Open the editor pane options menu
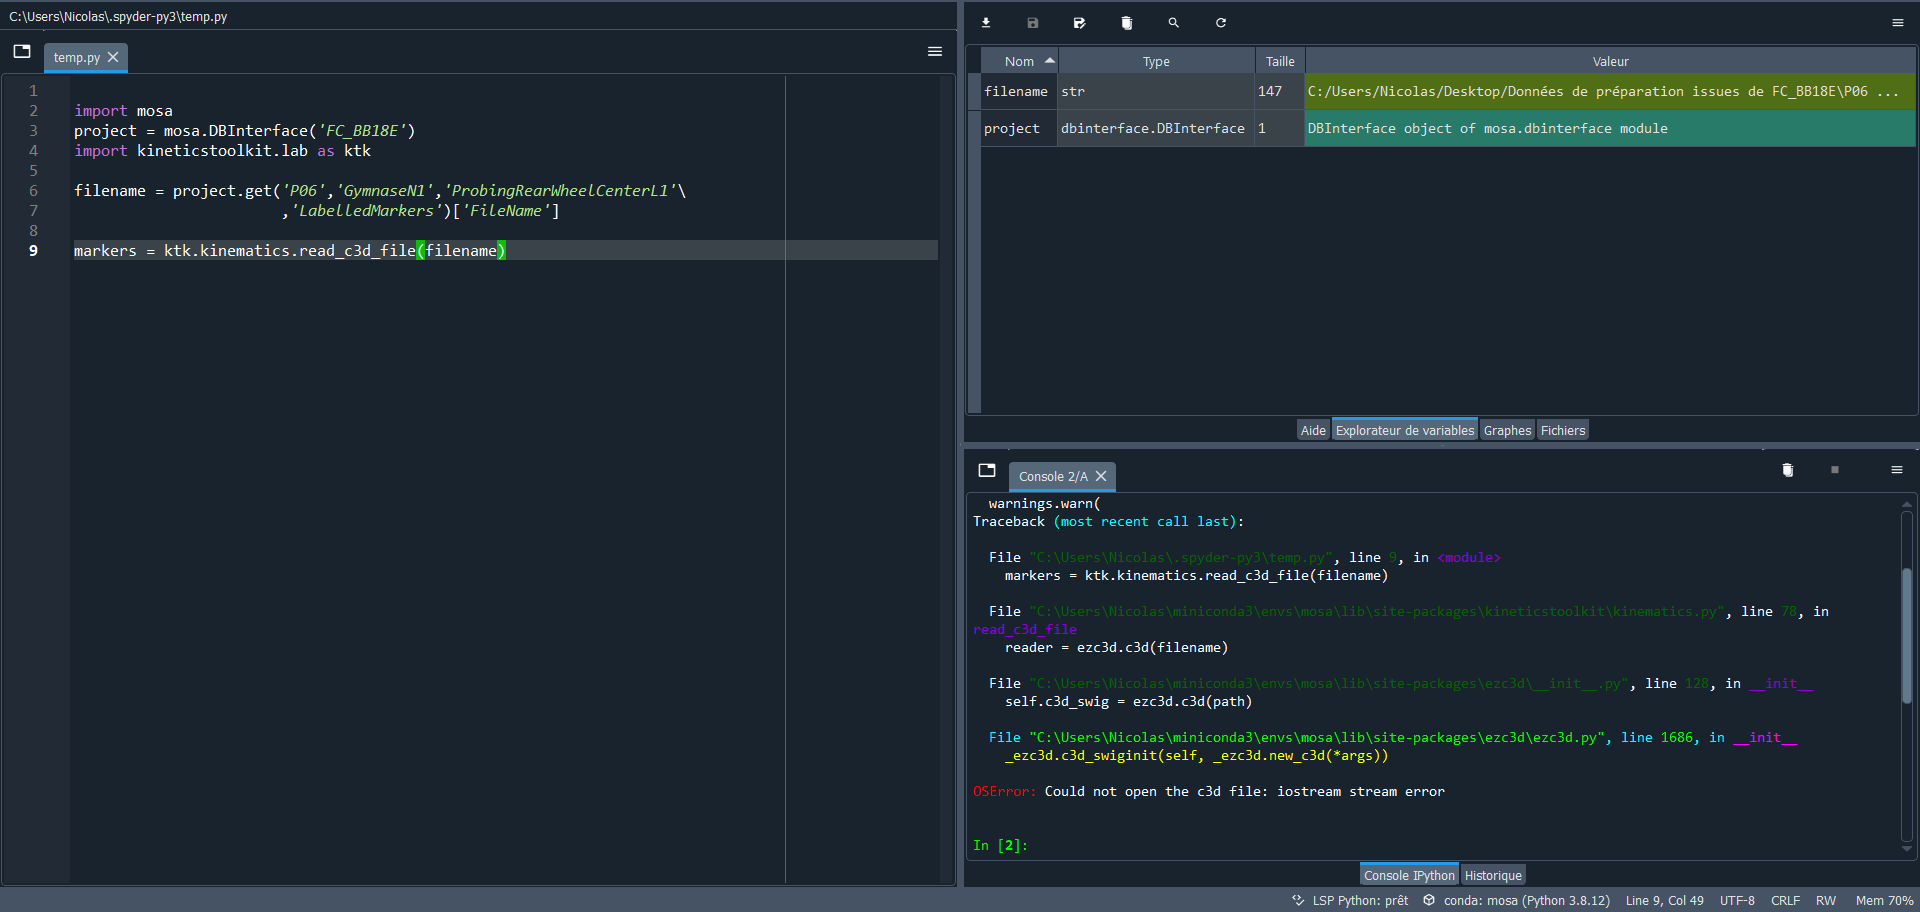Viewport: 1920px width, 912px height. coord(935,52)
